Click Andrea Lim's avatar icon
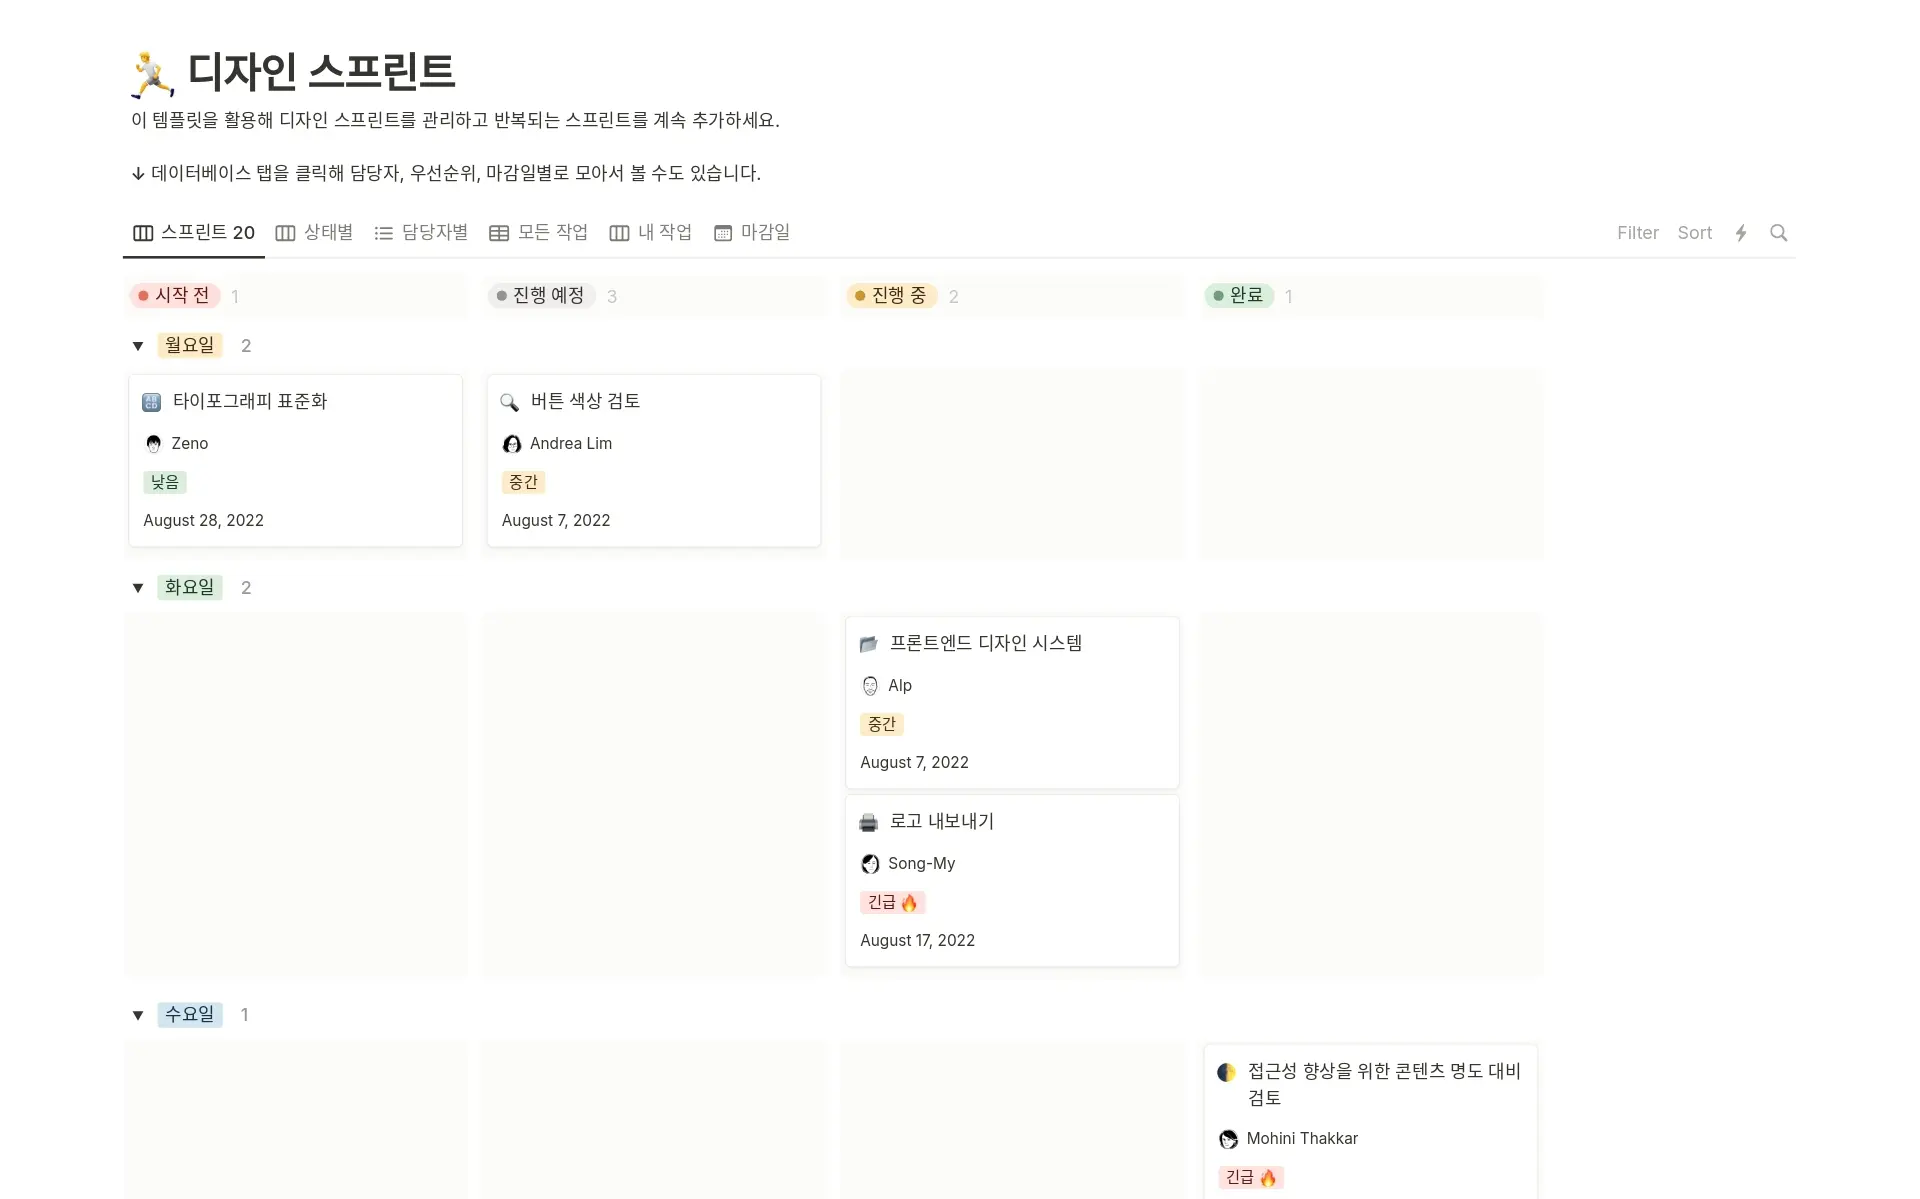 511,444
